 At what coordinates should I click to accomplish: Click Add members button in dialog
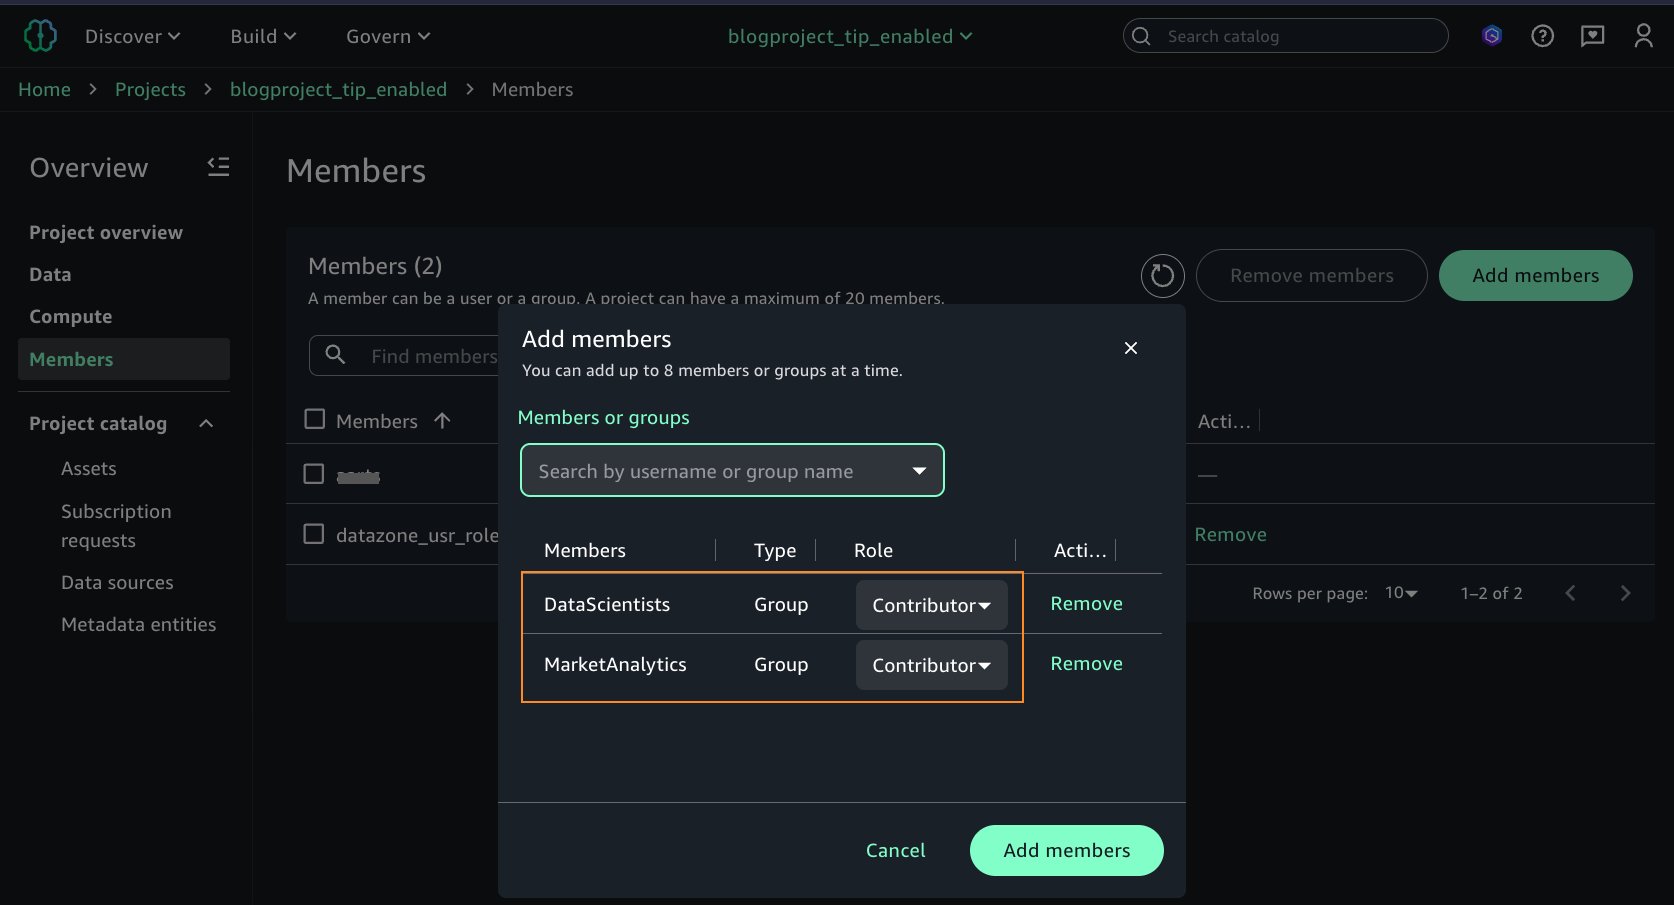(x=1066, y=850)
